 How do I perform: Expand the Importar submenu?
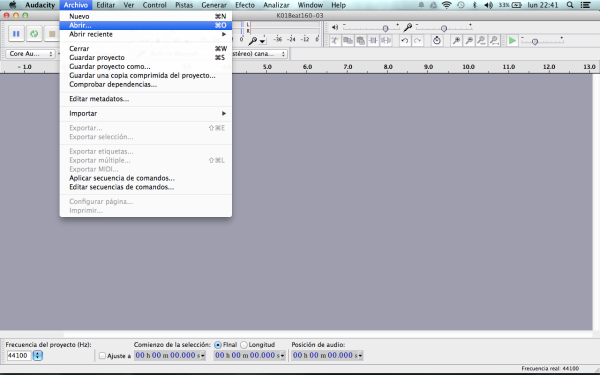(x=146, y=113)
